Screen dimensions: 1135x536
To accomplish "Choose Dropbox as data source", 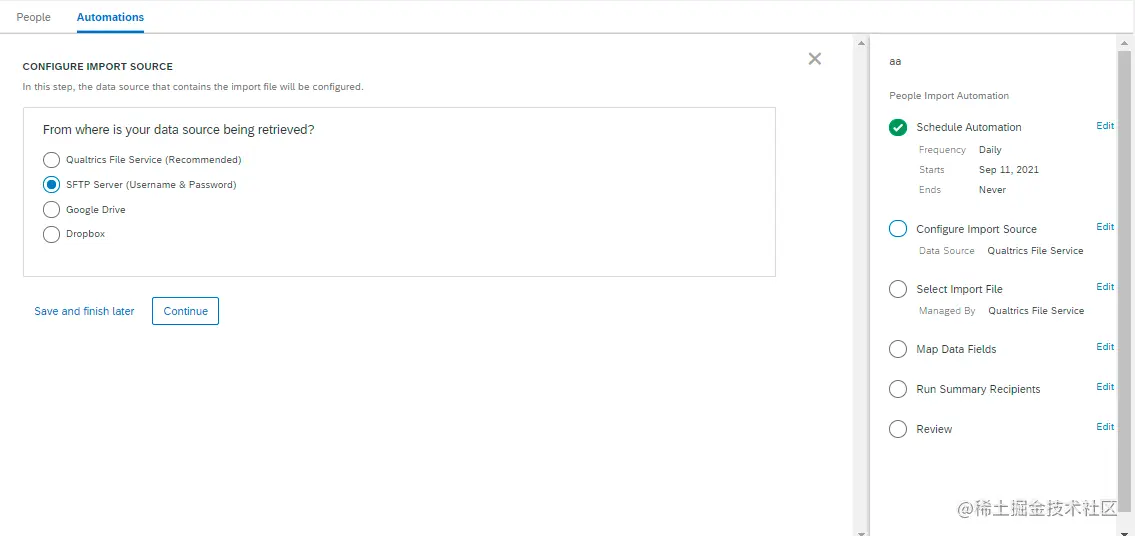I will [x=51, y=234].
